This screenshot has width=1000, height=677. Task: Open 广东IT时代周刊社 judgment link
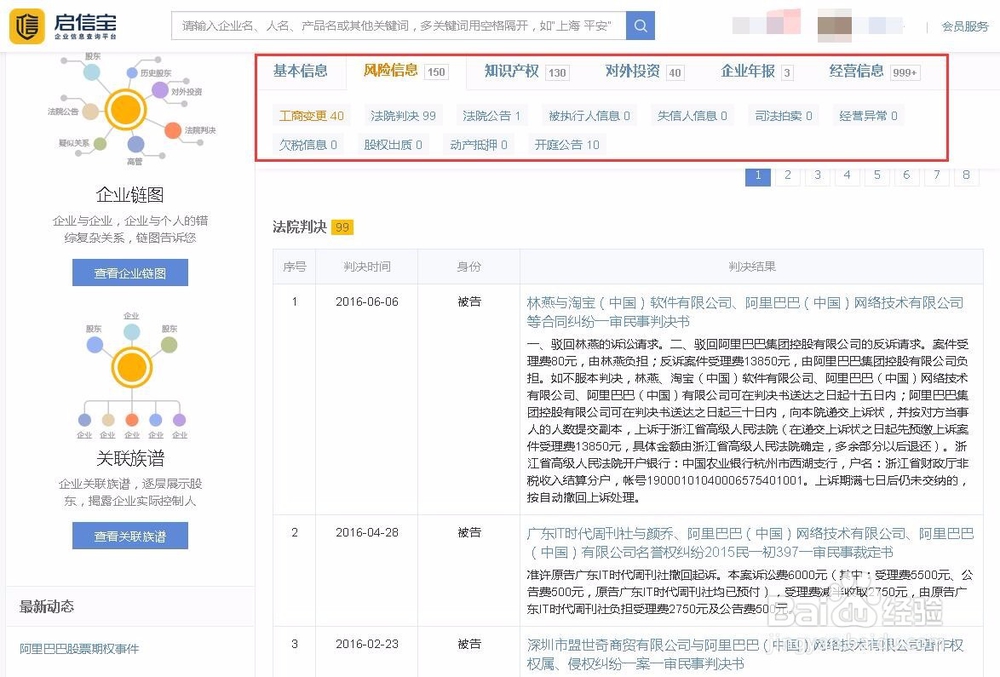pyautogui.click(x=750, y=542)
